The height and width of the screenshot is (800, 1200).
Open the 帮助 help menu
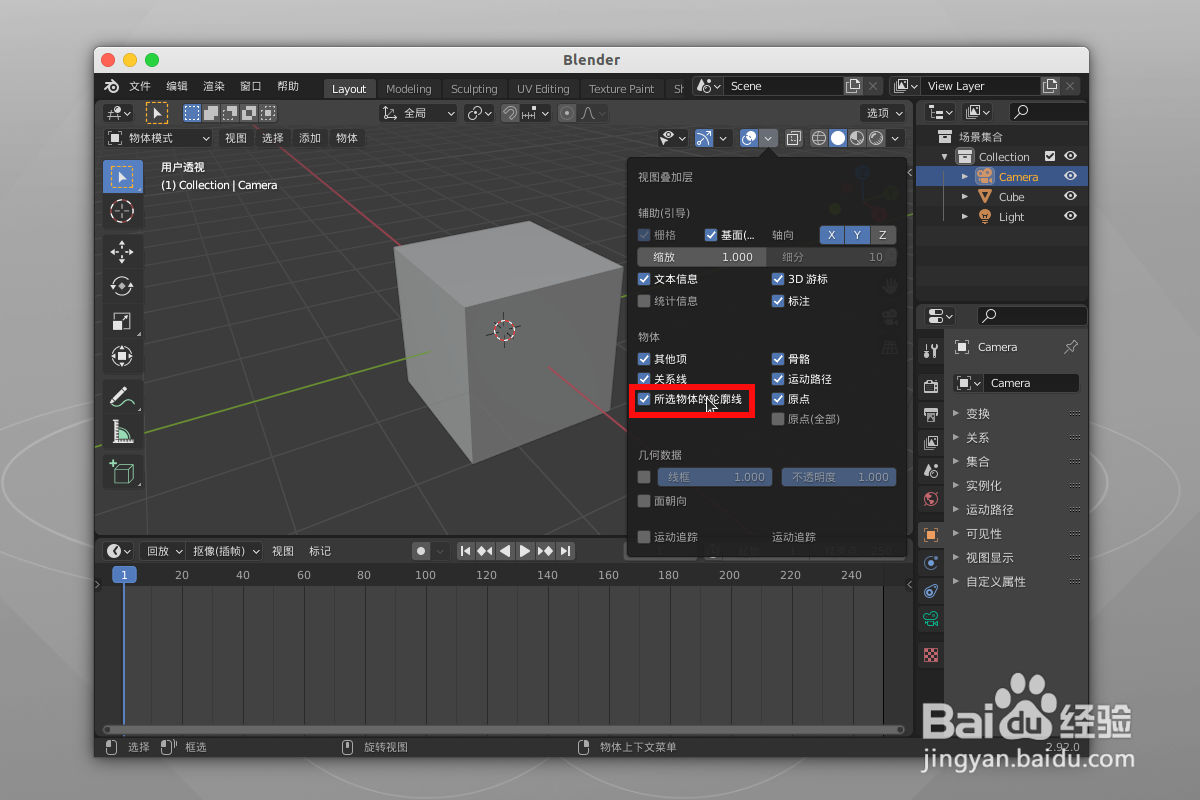(x=288, y=87)
